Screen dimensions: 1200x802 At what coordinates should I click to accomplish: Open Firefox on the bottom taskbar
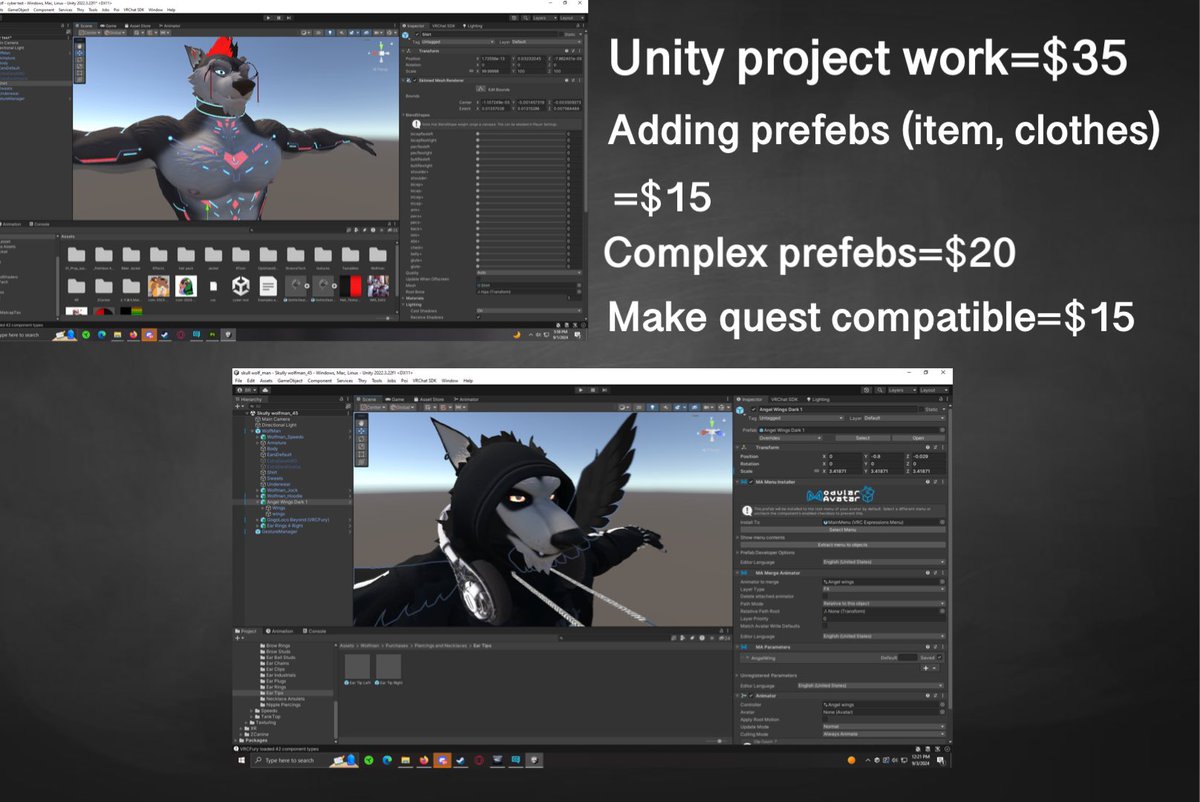coord(424,760)
